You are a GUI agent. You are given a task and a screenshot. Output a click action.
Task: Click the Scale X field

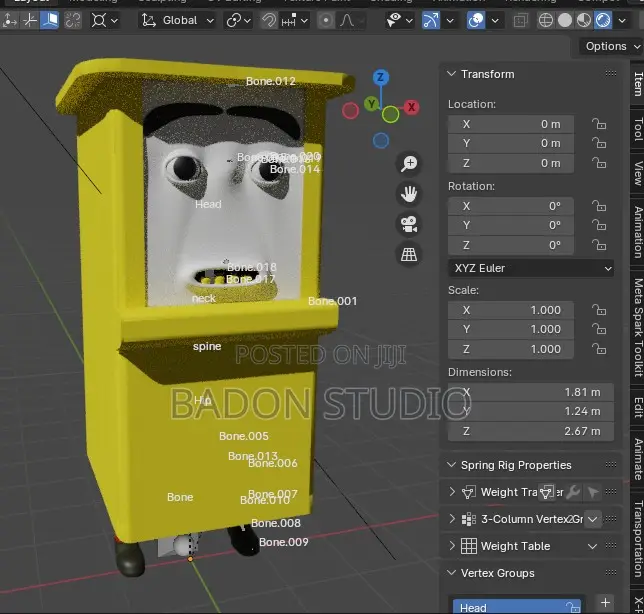point(511,310)
